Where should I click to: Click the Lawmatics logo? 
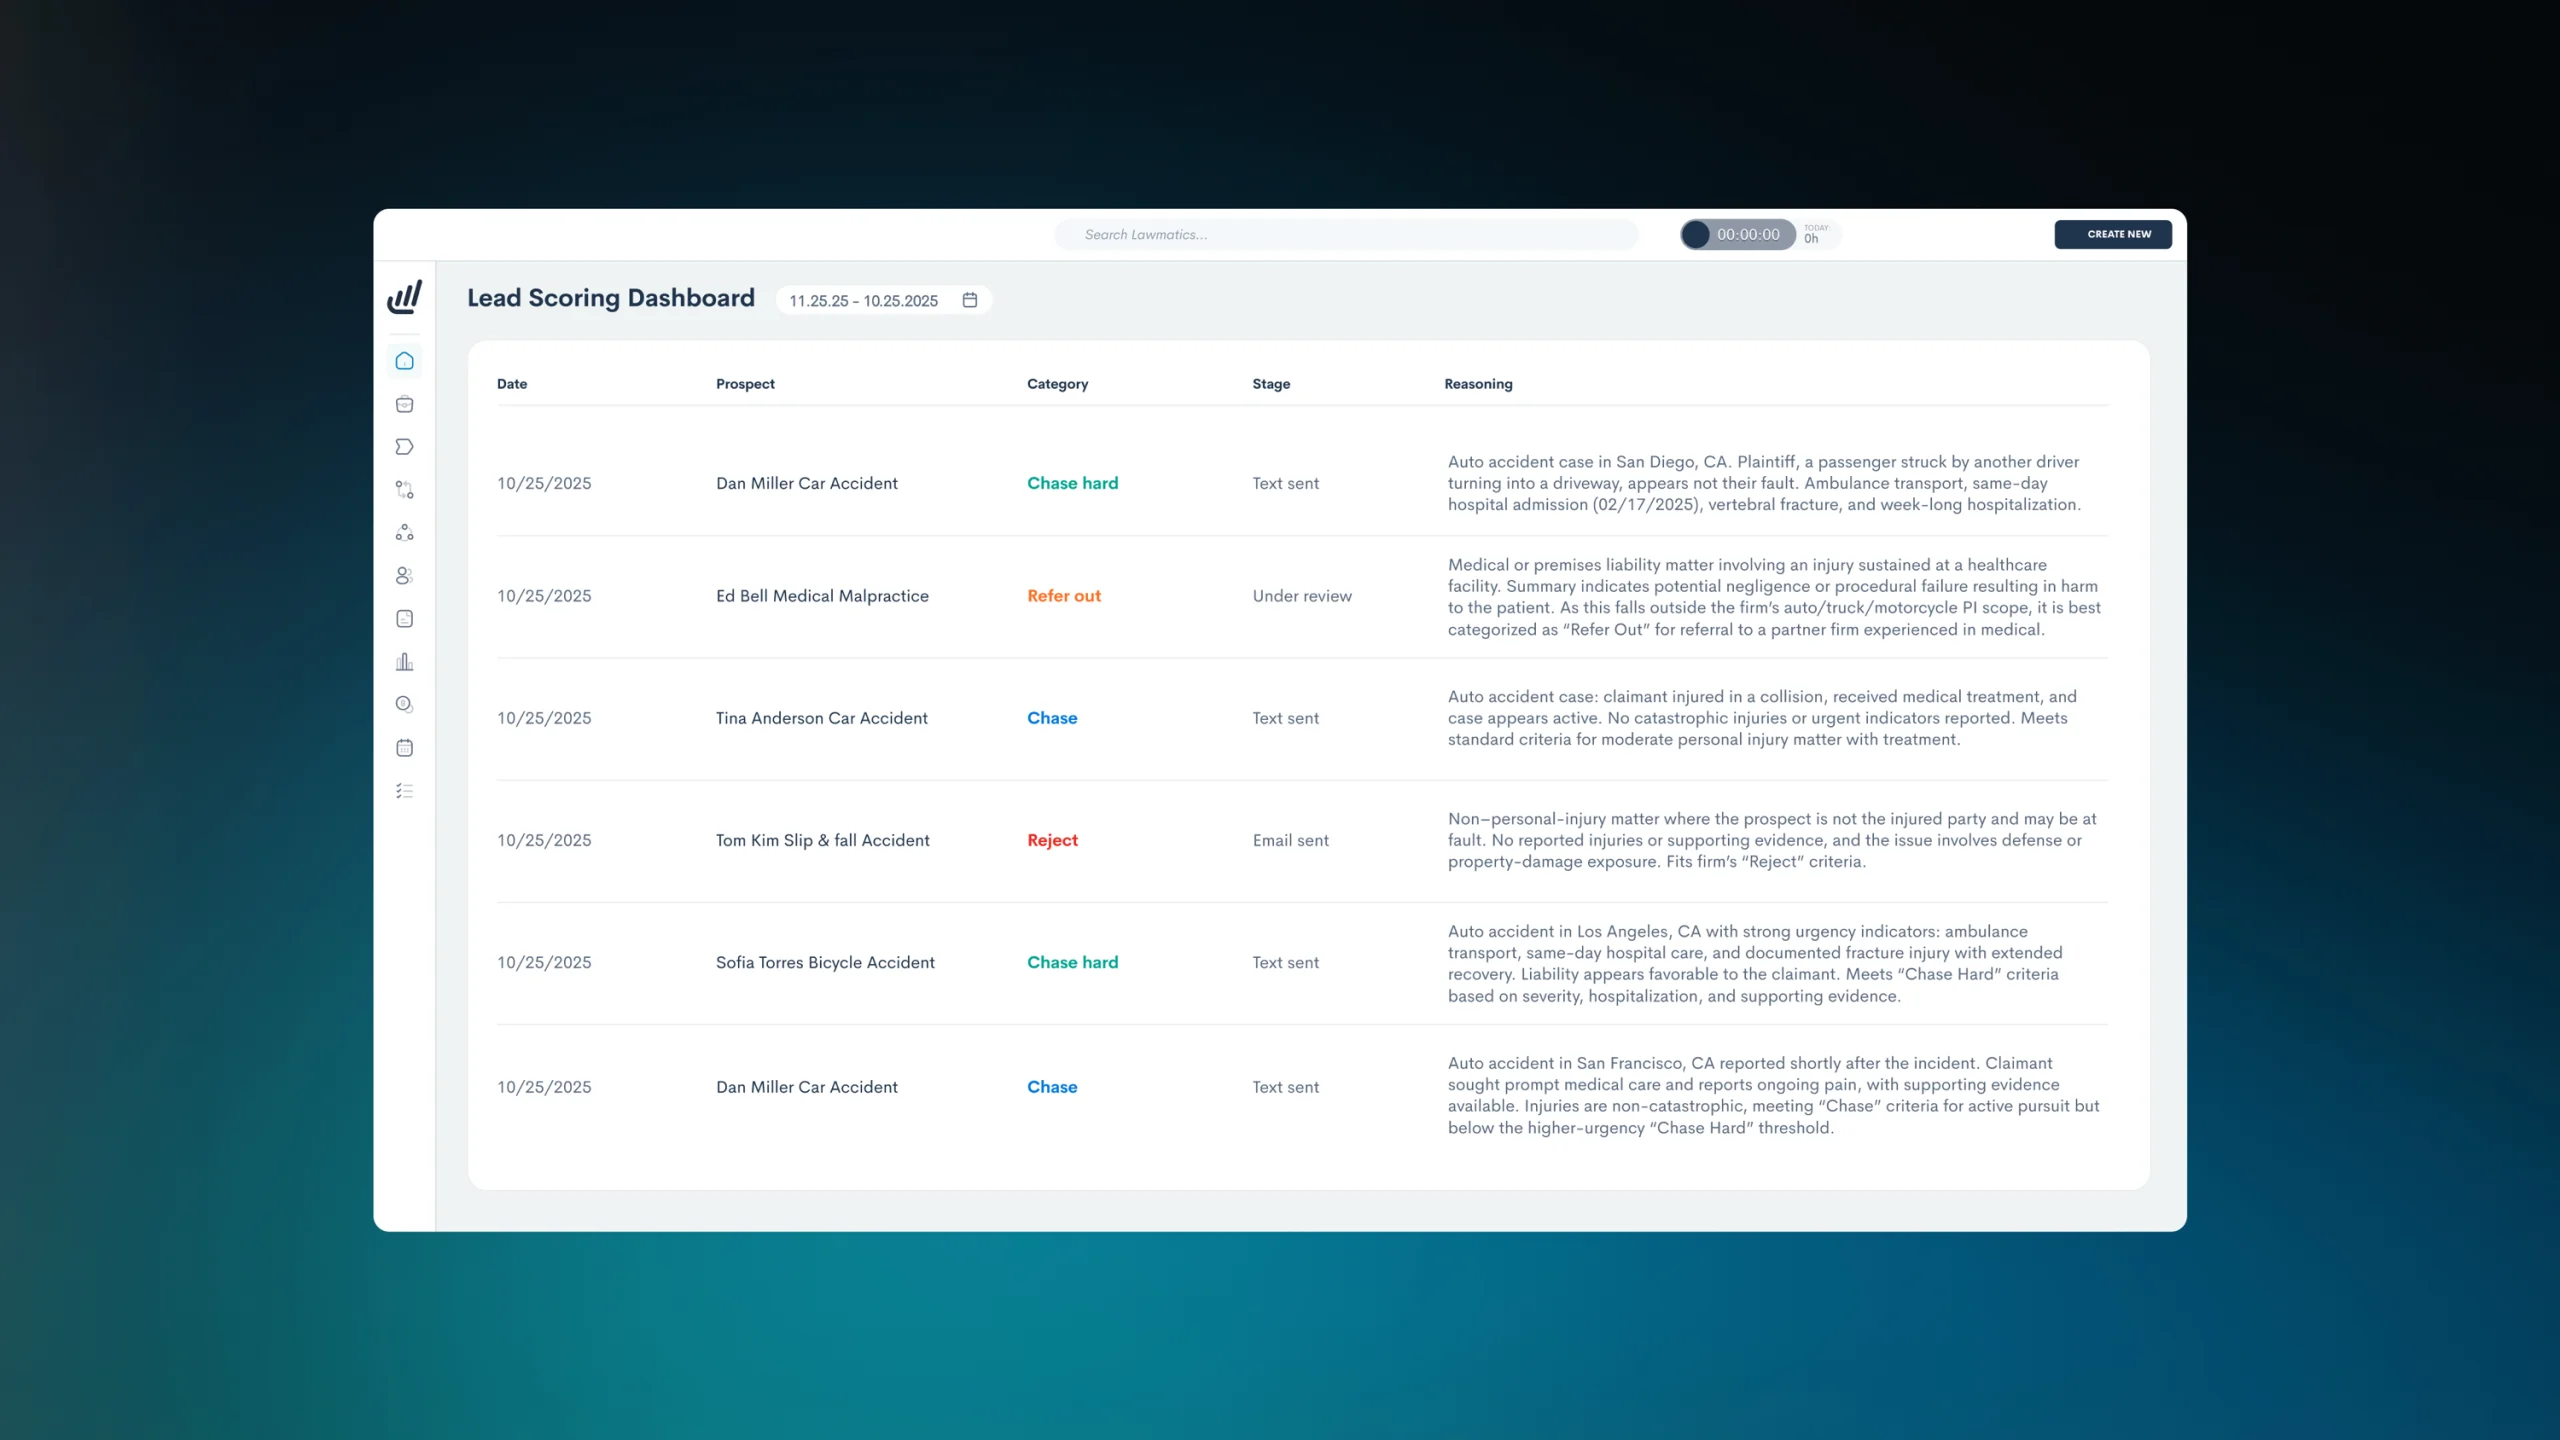click(404, 296)
